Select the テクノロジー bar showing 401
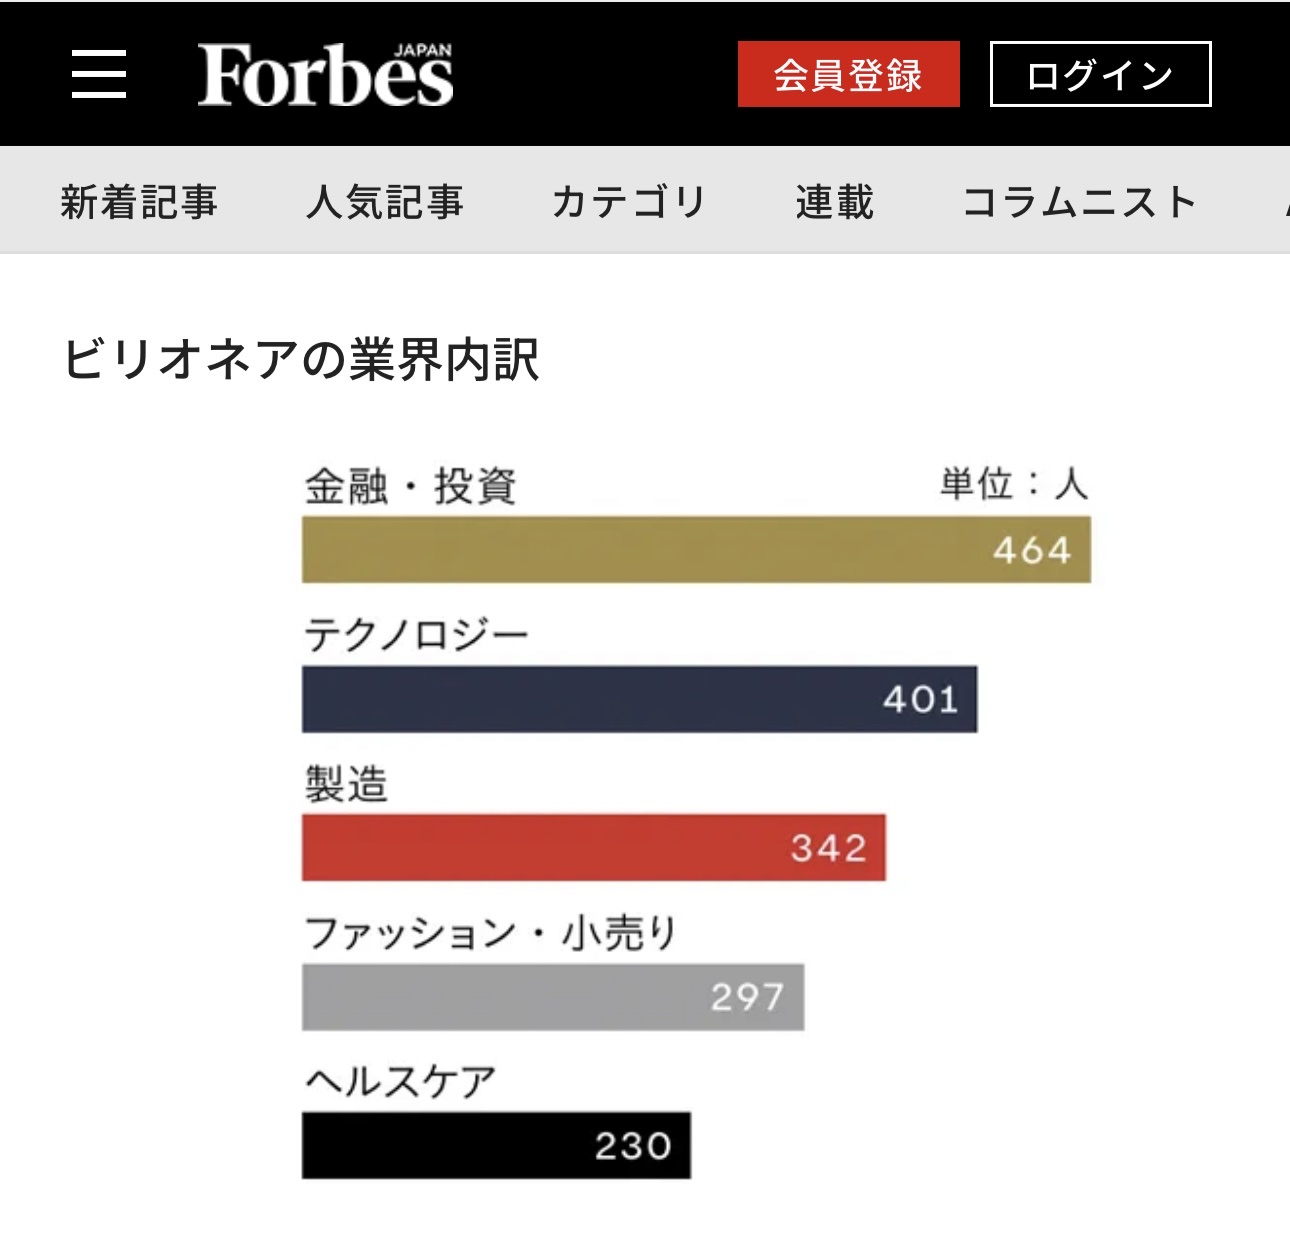This screenshot has width=1290, height=1238. (x=640, y=699)
